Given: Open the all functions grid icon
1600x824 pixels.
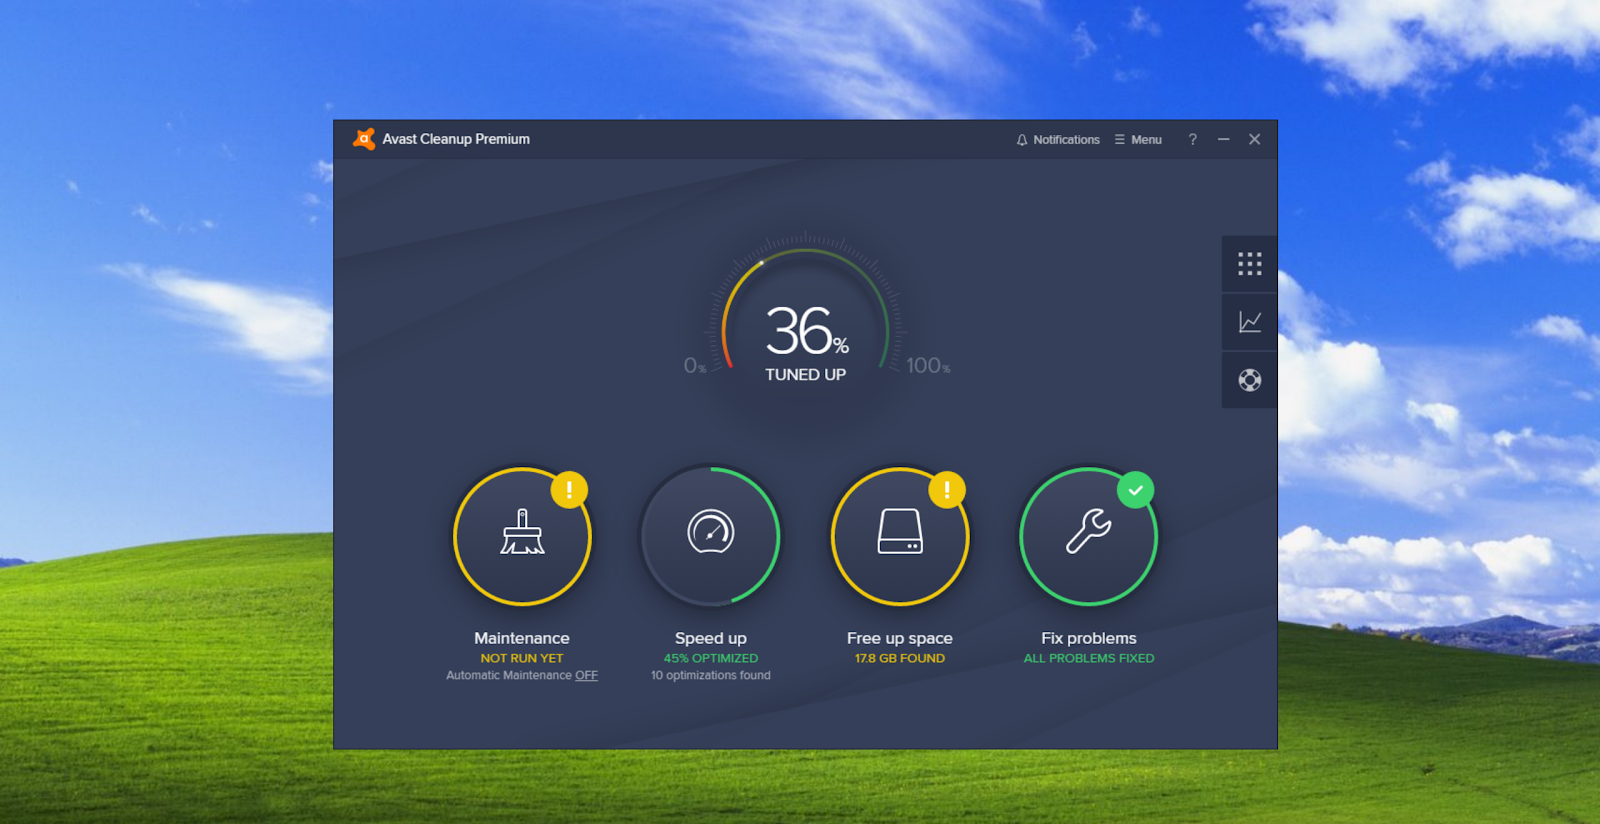Looking at the screenshot, I should [1250, 264].
